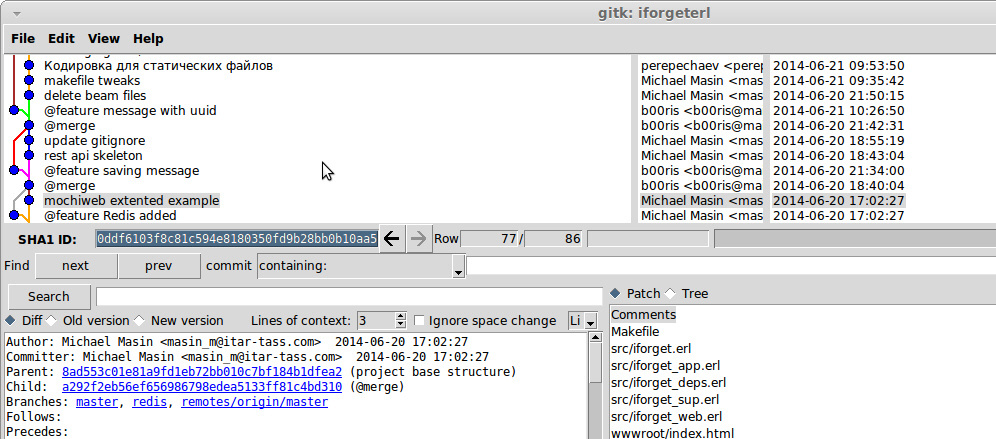Viewport: 996px width, 439px height.
Task: Select the 'Кодировка для статических файлов' commit
Action: click(158, 65)
